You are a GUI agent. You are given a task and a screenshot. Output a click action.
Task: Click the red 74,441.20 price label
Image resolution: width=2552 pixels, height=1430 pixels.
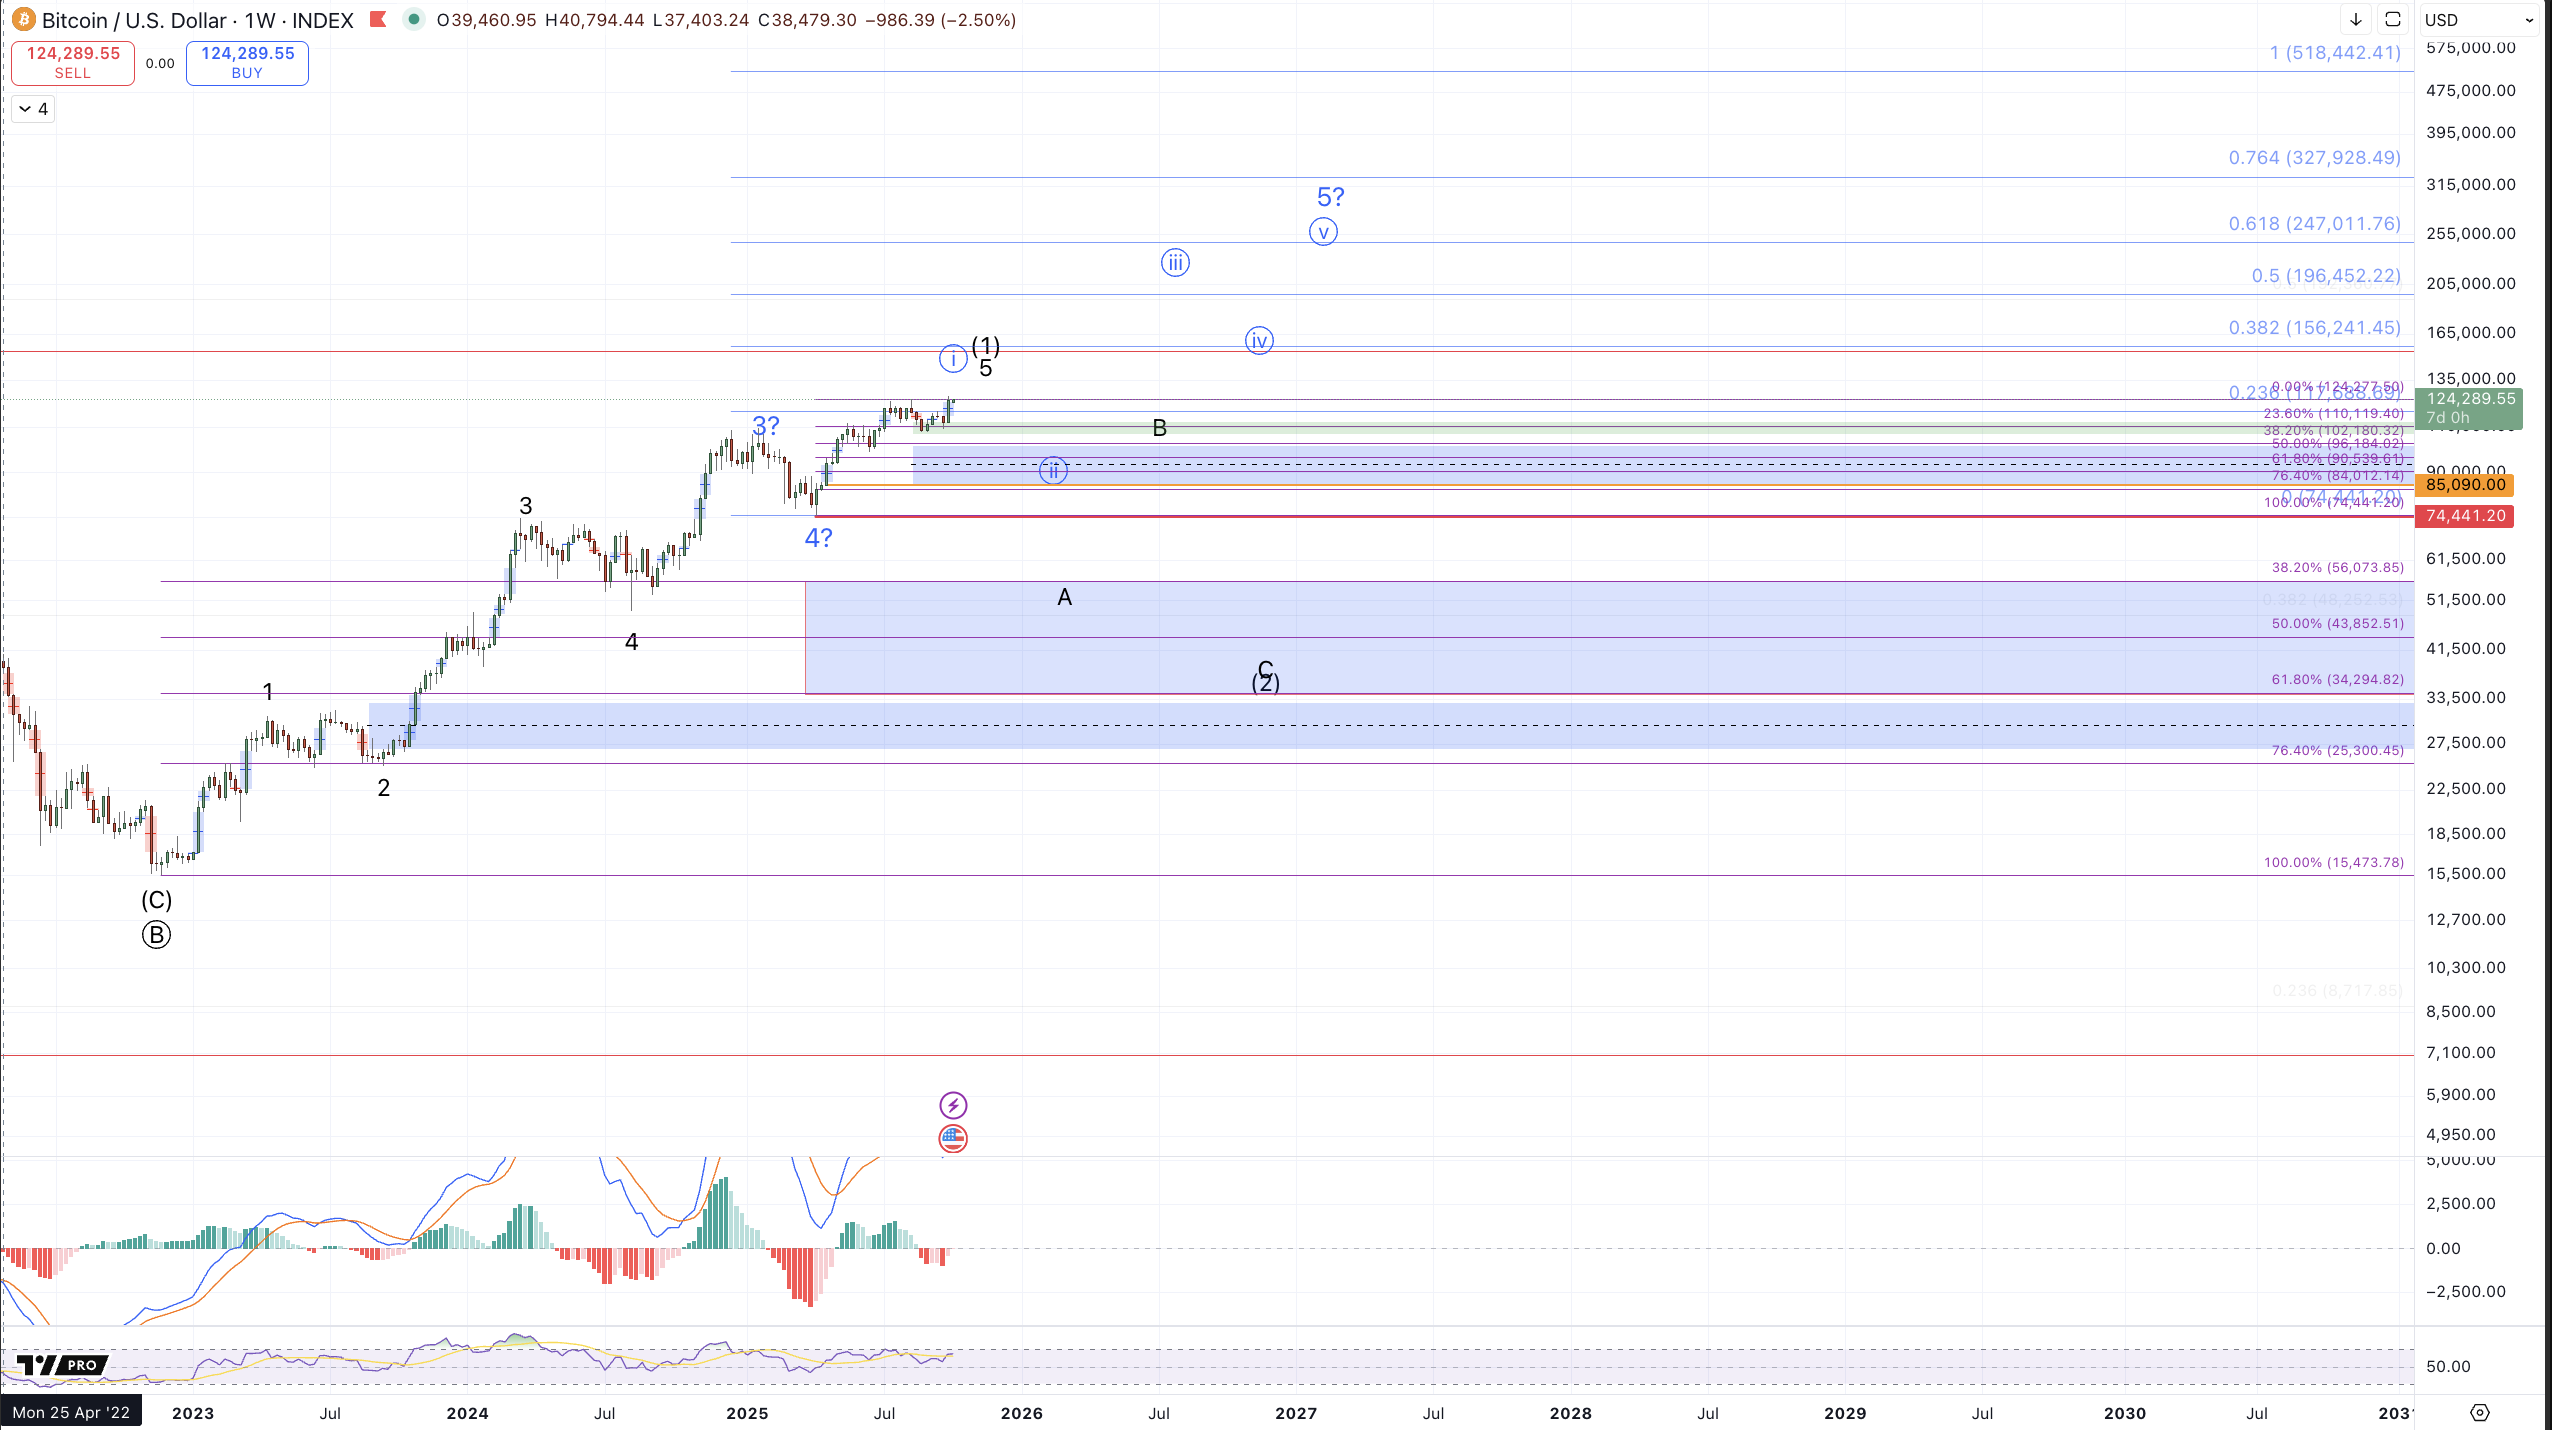coord(2465,516)
